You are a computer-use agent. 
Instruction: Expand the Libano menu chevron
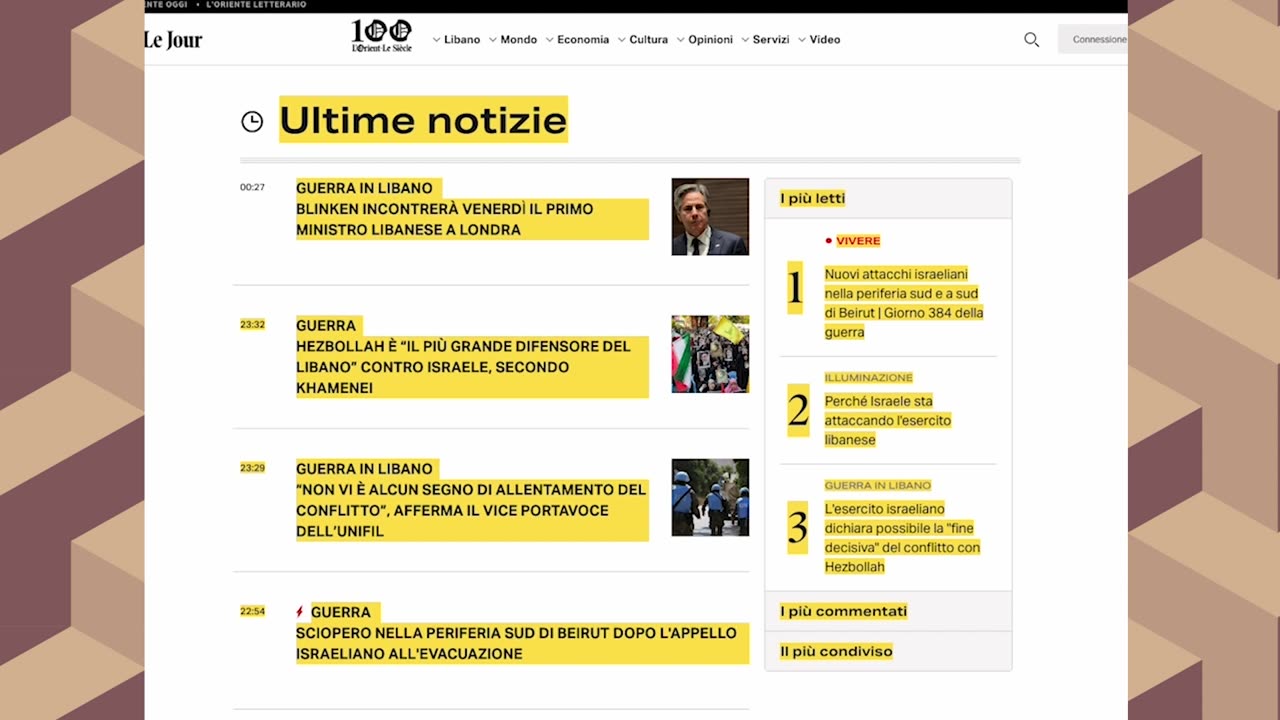point(436,40)
